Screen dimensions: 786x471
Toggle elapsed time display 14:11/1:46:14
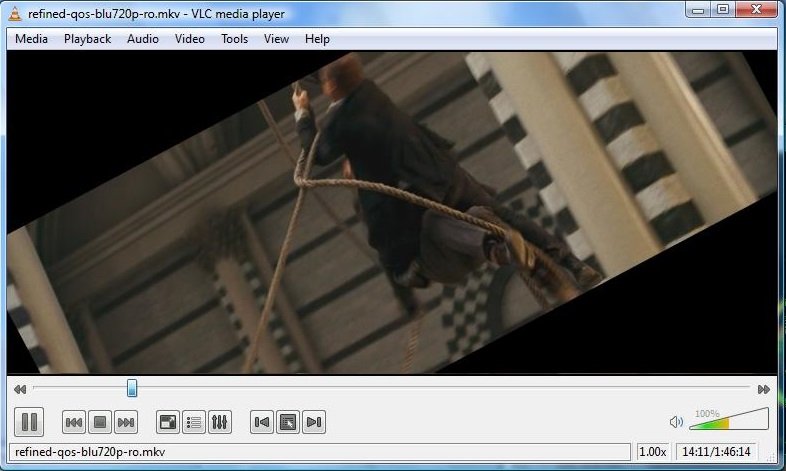coord(716,452)
